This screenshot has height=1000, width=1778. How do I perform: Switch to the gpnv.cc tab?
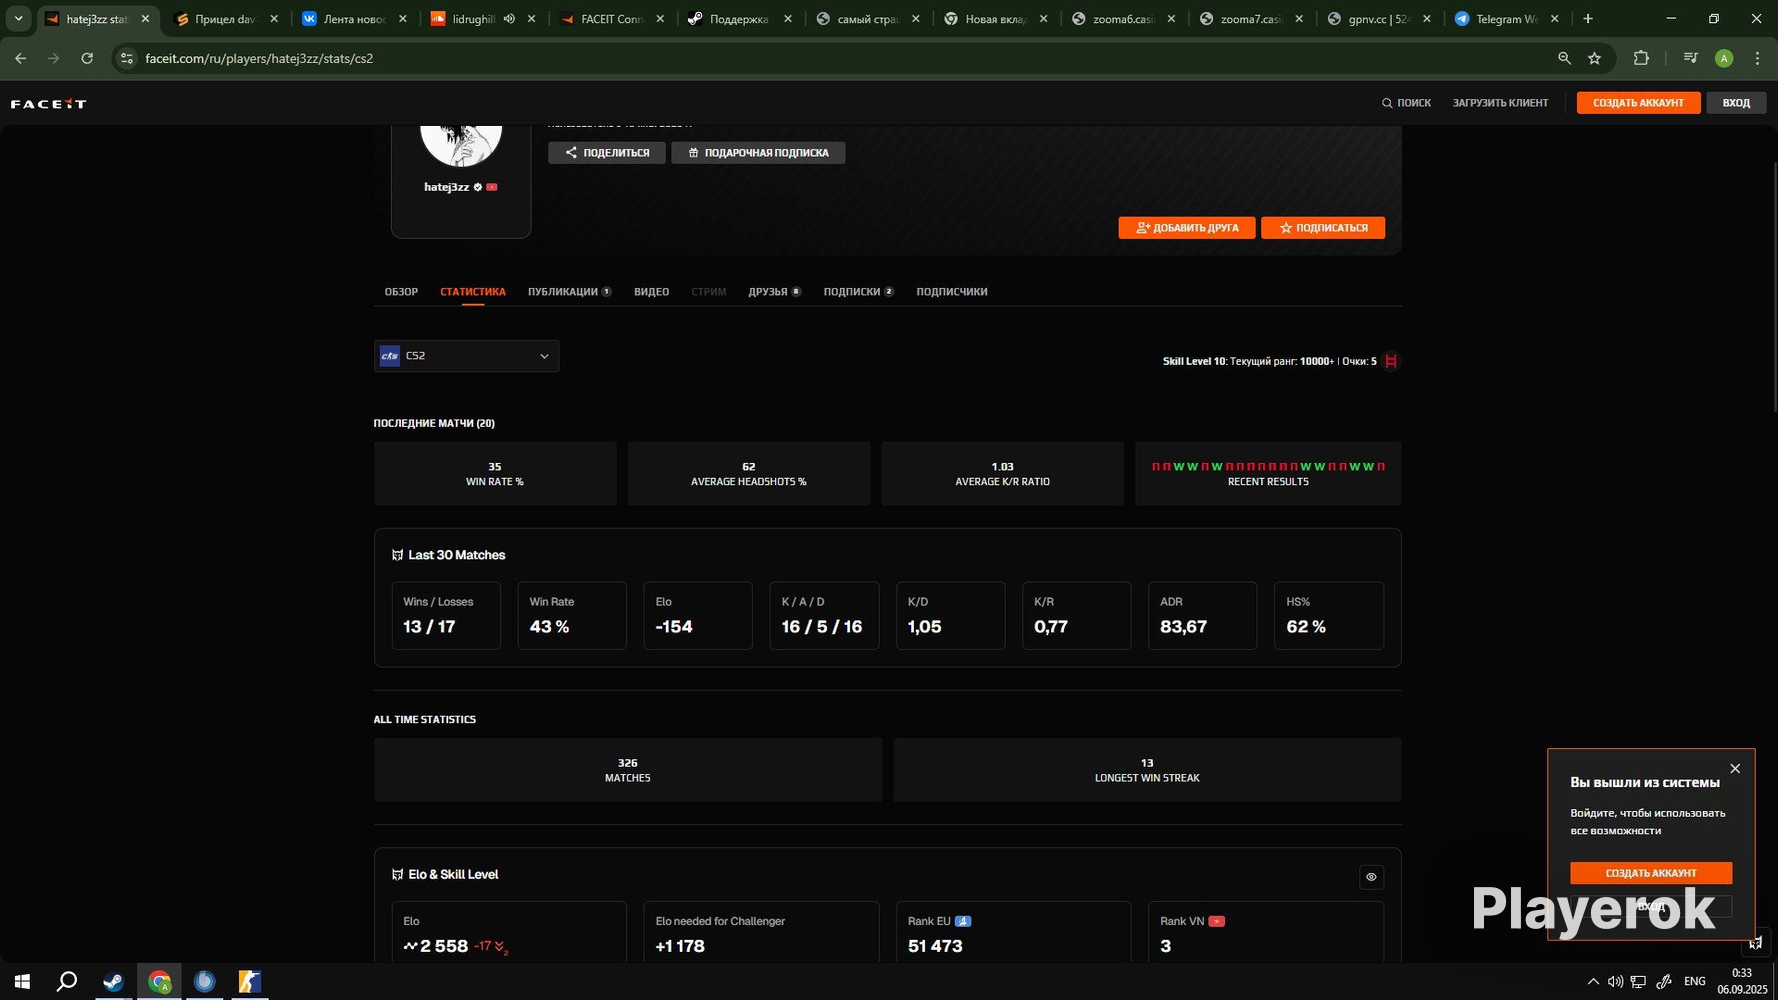tap(1379, 19)
